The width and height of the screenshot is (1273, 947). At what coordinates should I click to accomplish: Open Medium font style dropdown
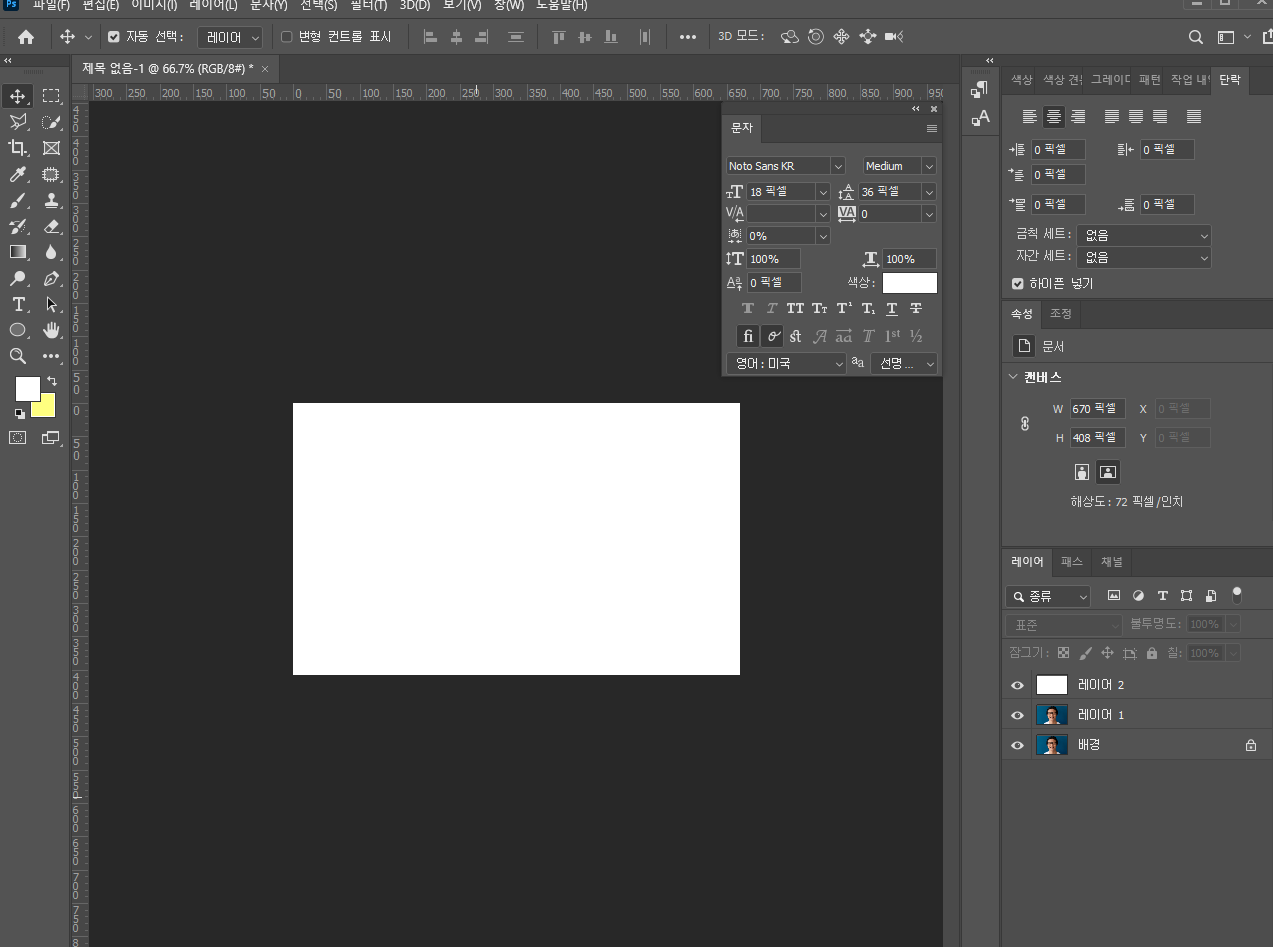929,166
